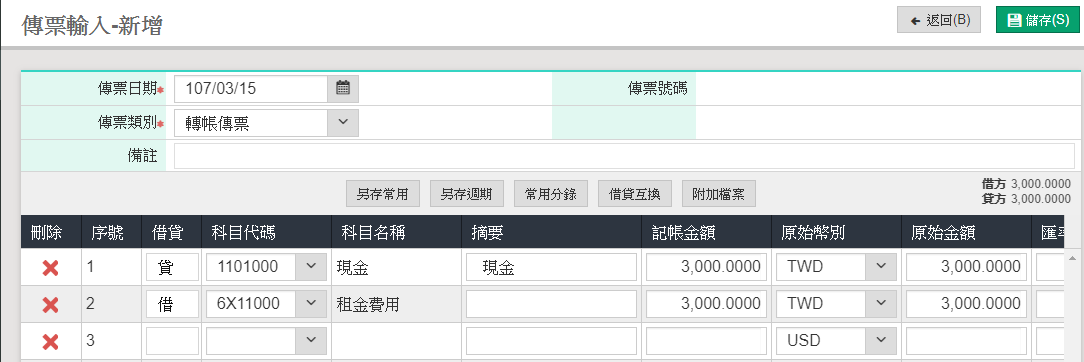Open empty account code dropdown in row 3
The width and height of the screenshot is (1084, 362).
coord(311,341)
